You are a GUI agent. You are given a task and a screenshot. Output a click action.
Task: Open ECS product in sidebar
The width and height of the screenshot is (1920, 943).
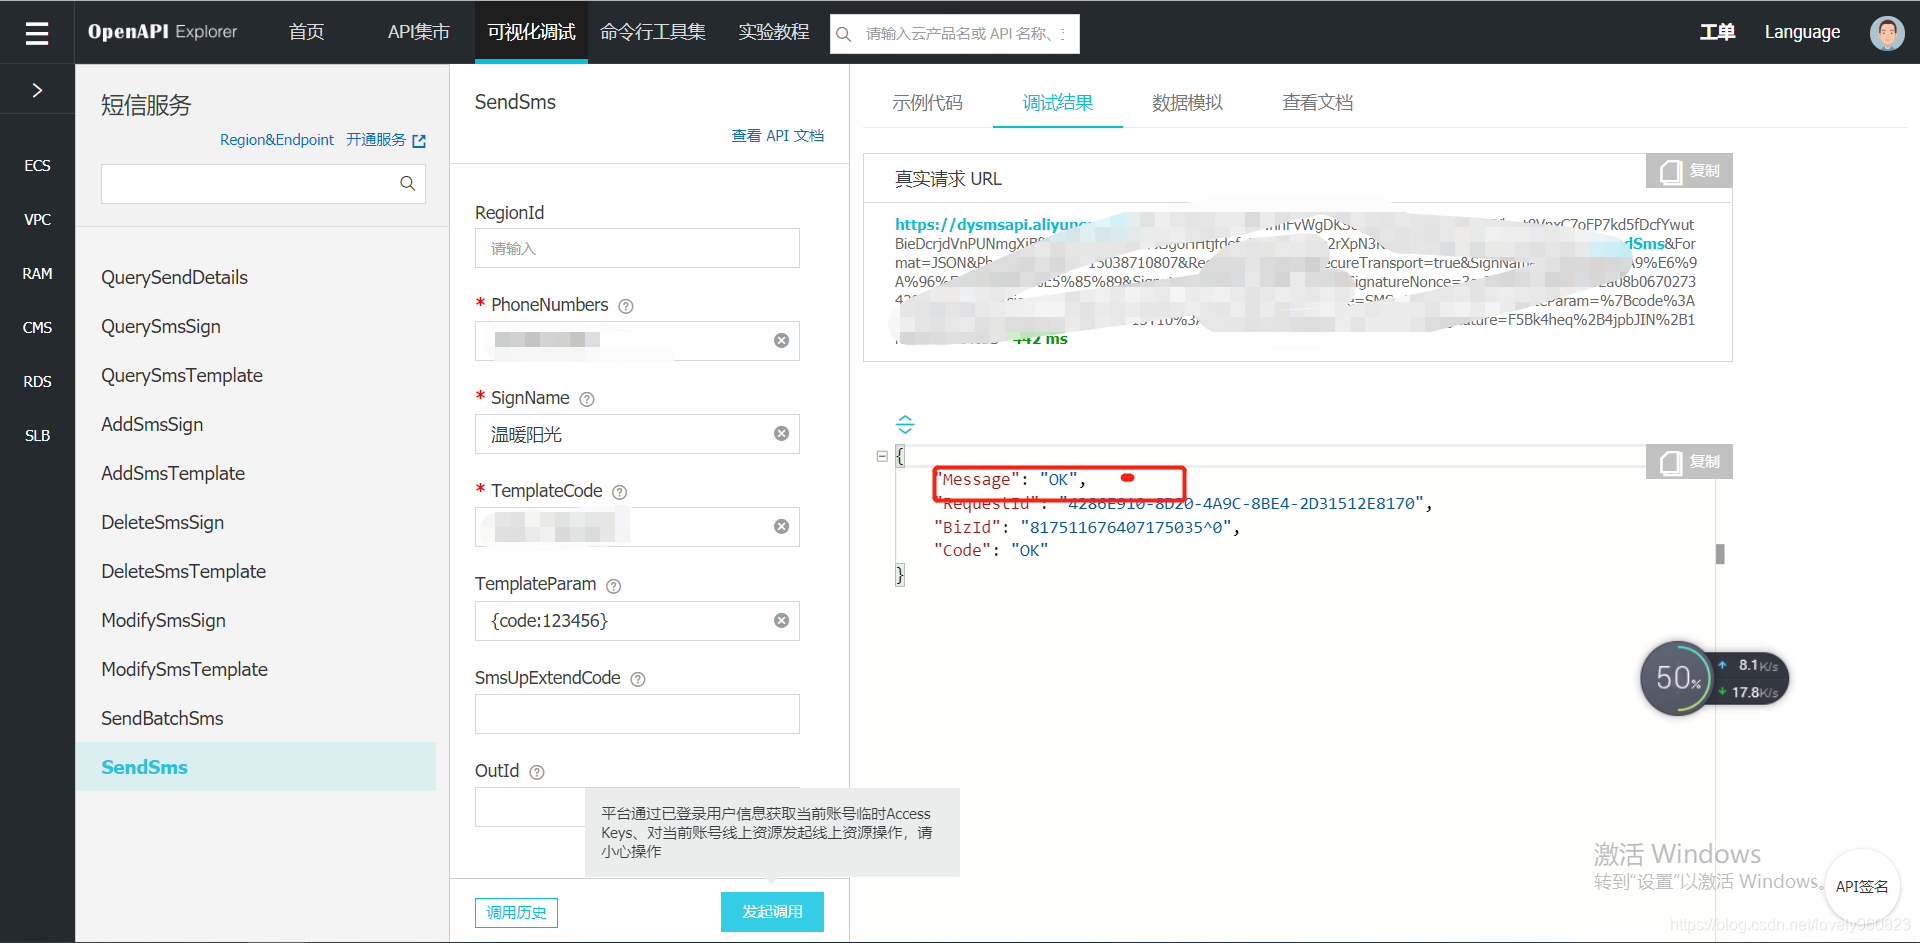point(37,165)
